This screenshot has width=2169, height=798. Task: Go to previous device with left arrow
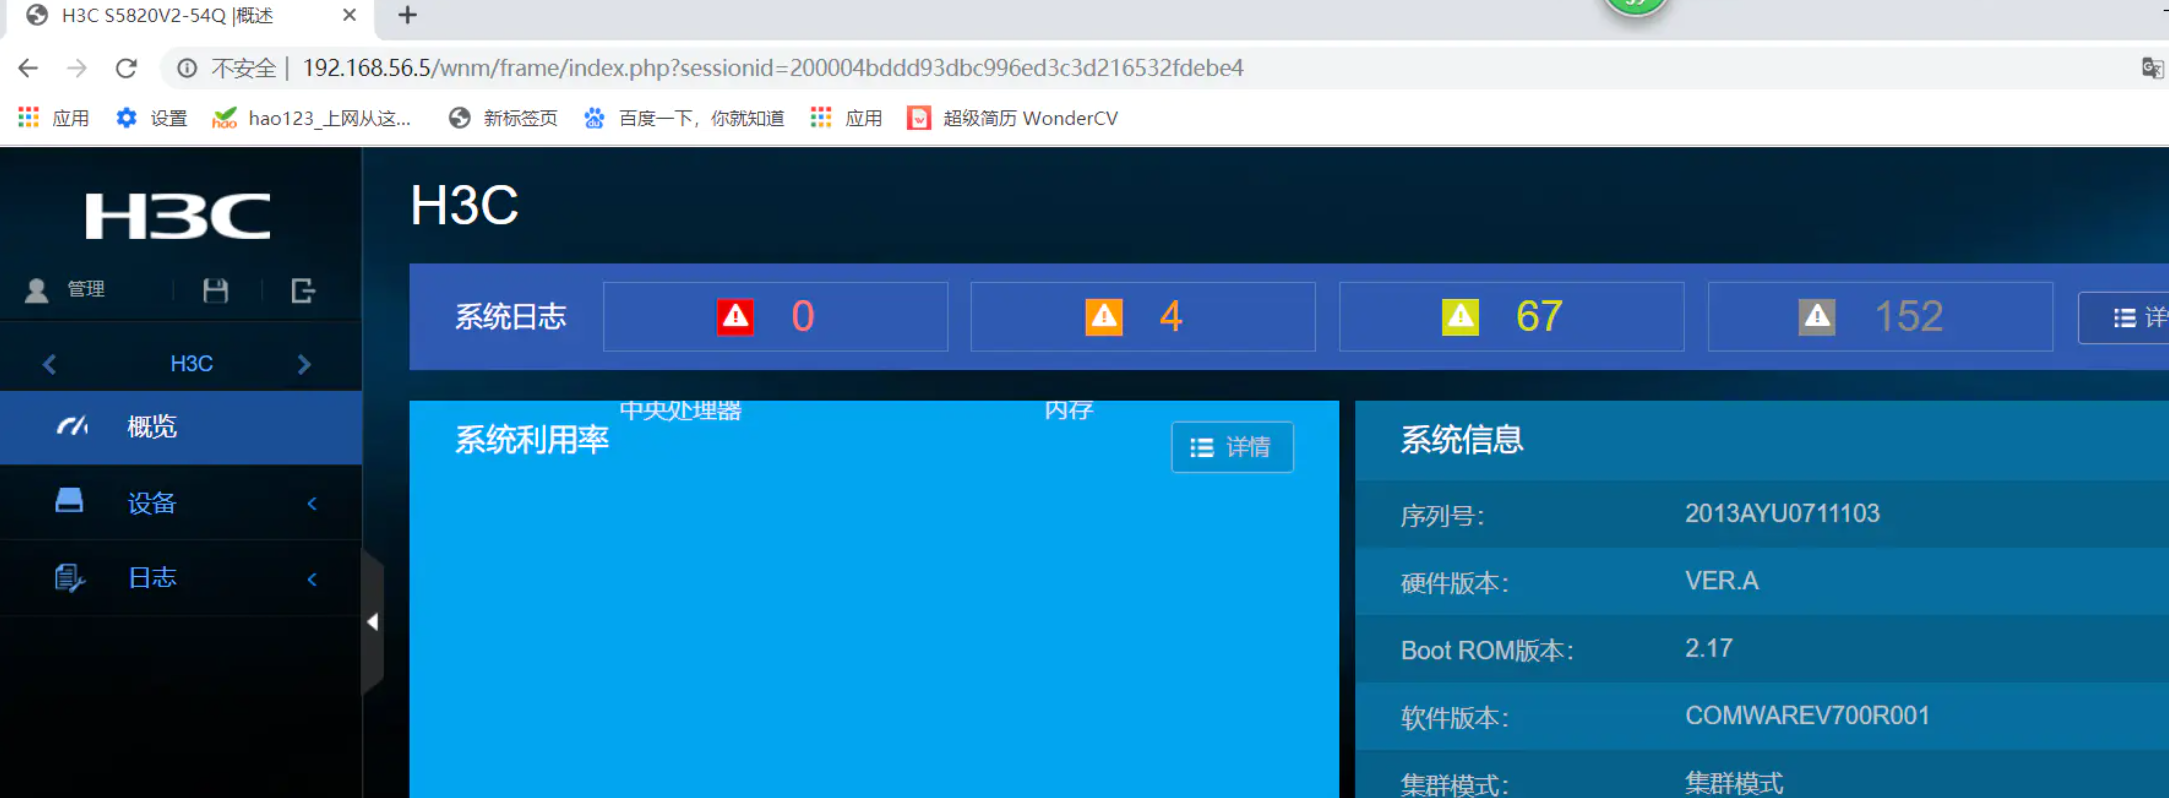pyautogui.click(x=49, y=364)
